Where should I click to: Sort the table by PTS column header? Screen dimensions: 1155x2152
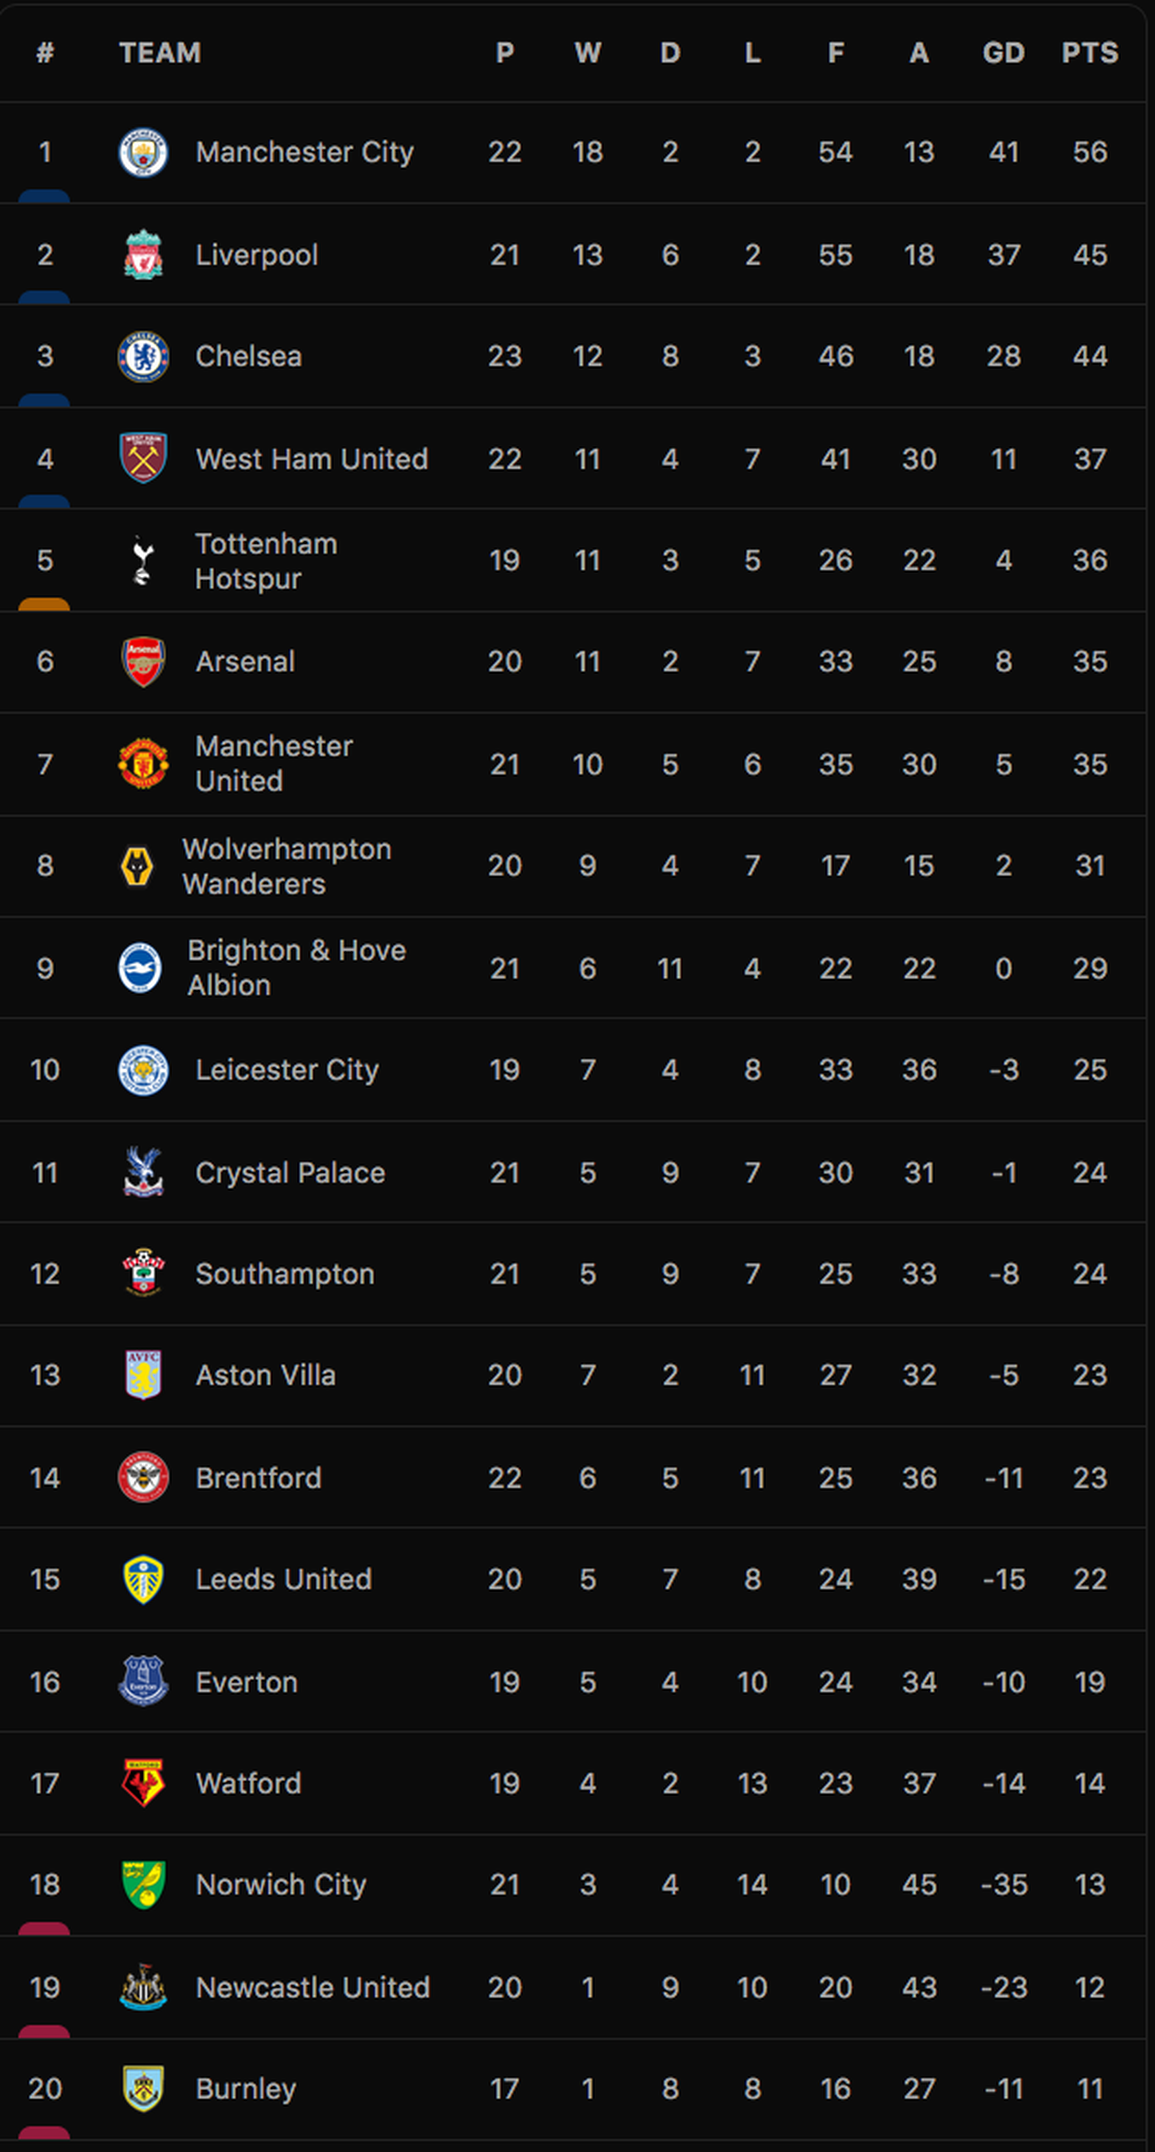(1090, 53)
